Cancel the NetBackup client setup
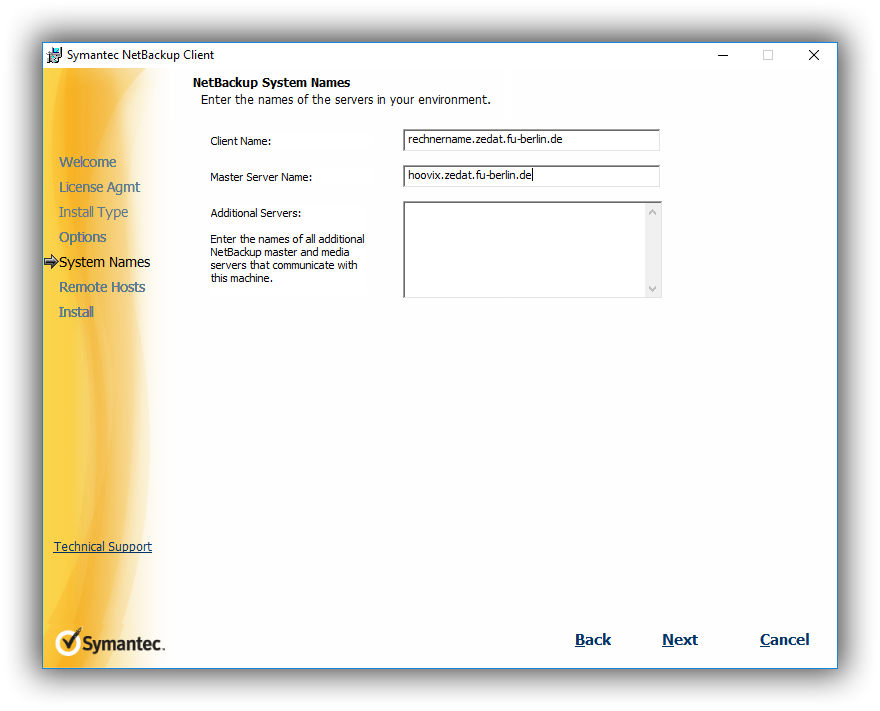This screenshot has width=880, height=711. [785, 640]
